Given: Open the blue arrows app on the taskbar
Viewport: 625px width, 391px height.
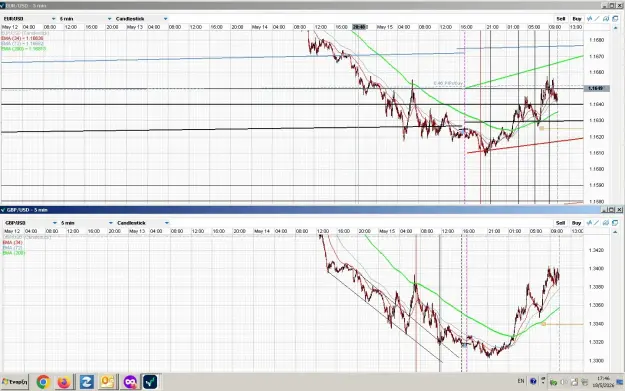Looking at the screenshot, I should [x=86, y=382].
